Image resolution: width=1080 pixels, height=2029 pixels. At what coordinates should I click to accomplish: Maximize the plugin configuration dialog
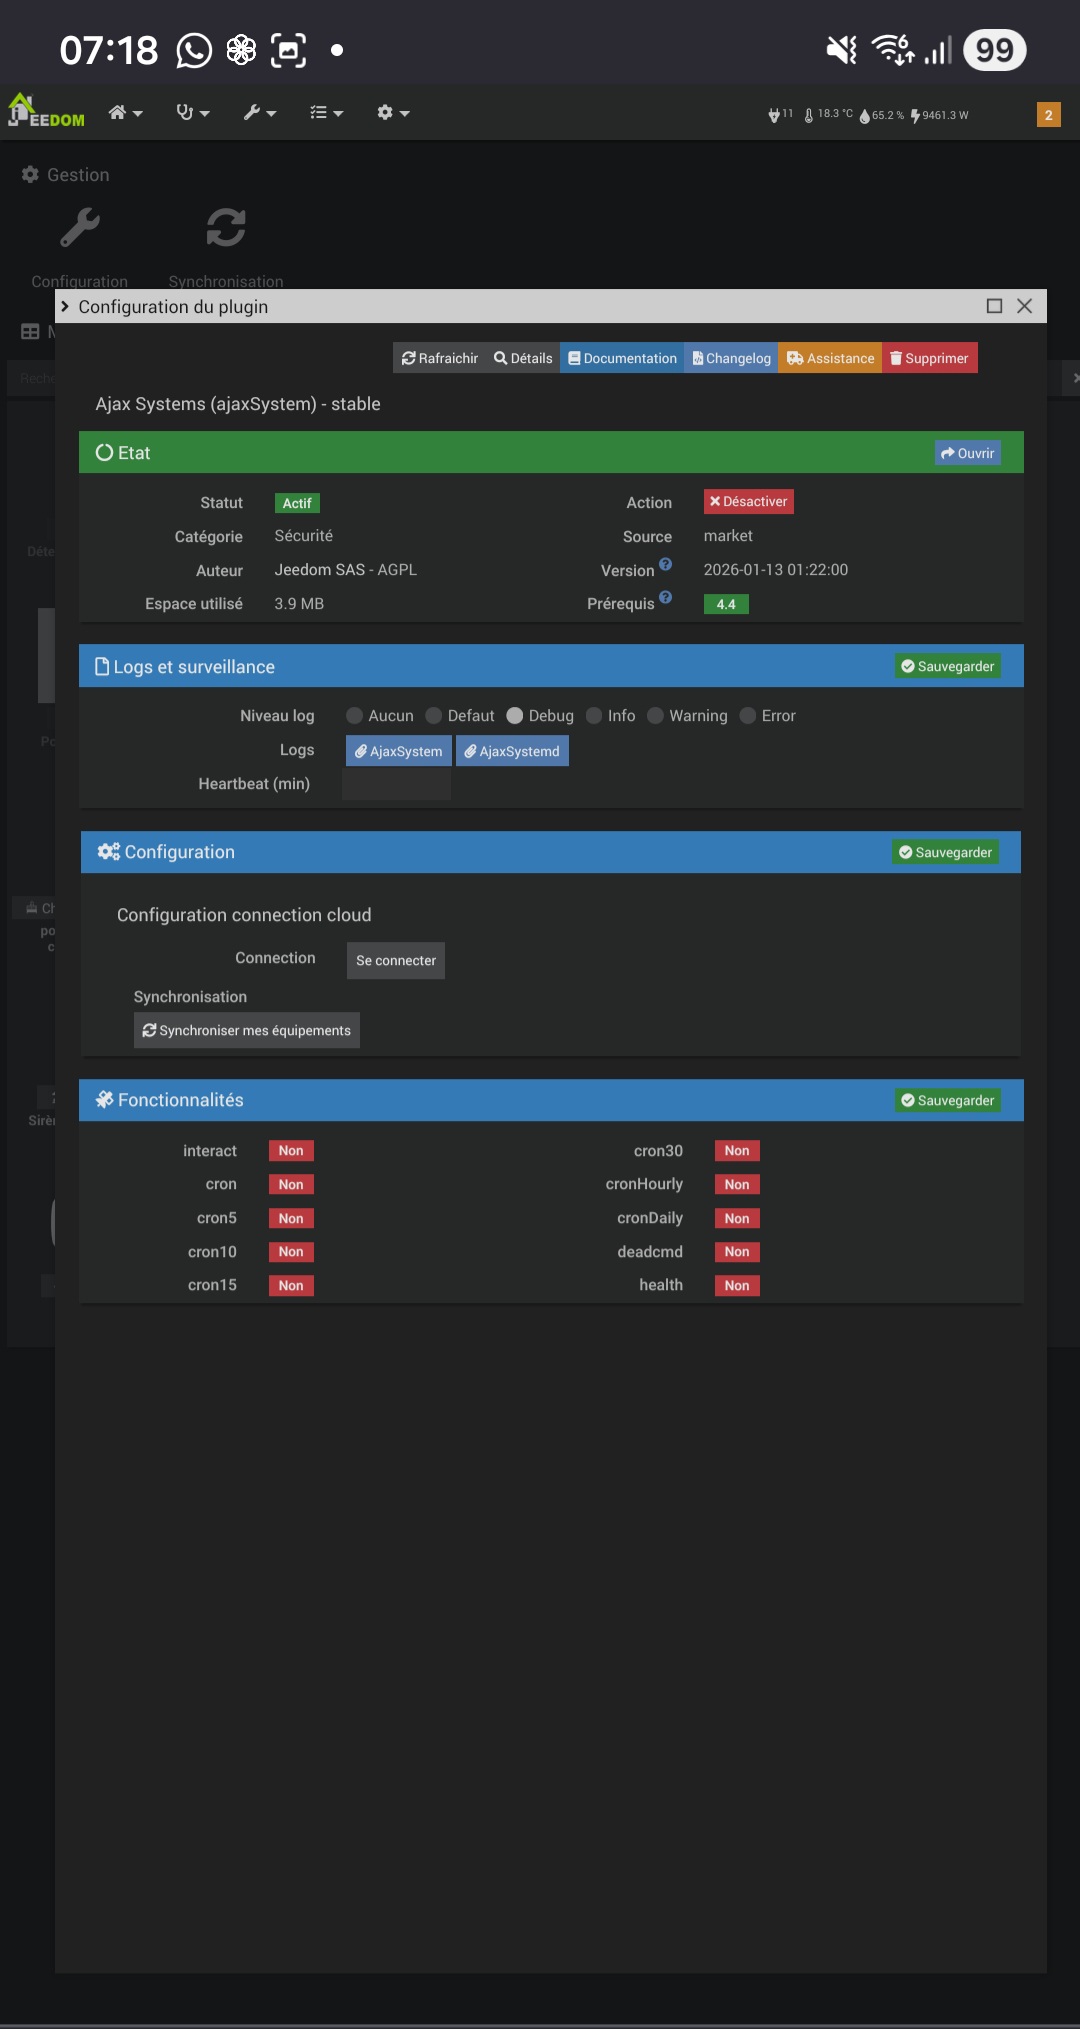click(x=994, y=306)
